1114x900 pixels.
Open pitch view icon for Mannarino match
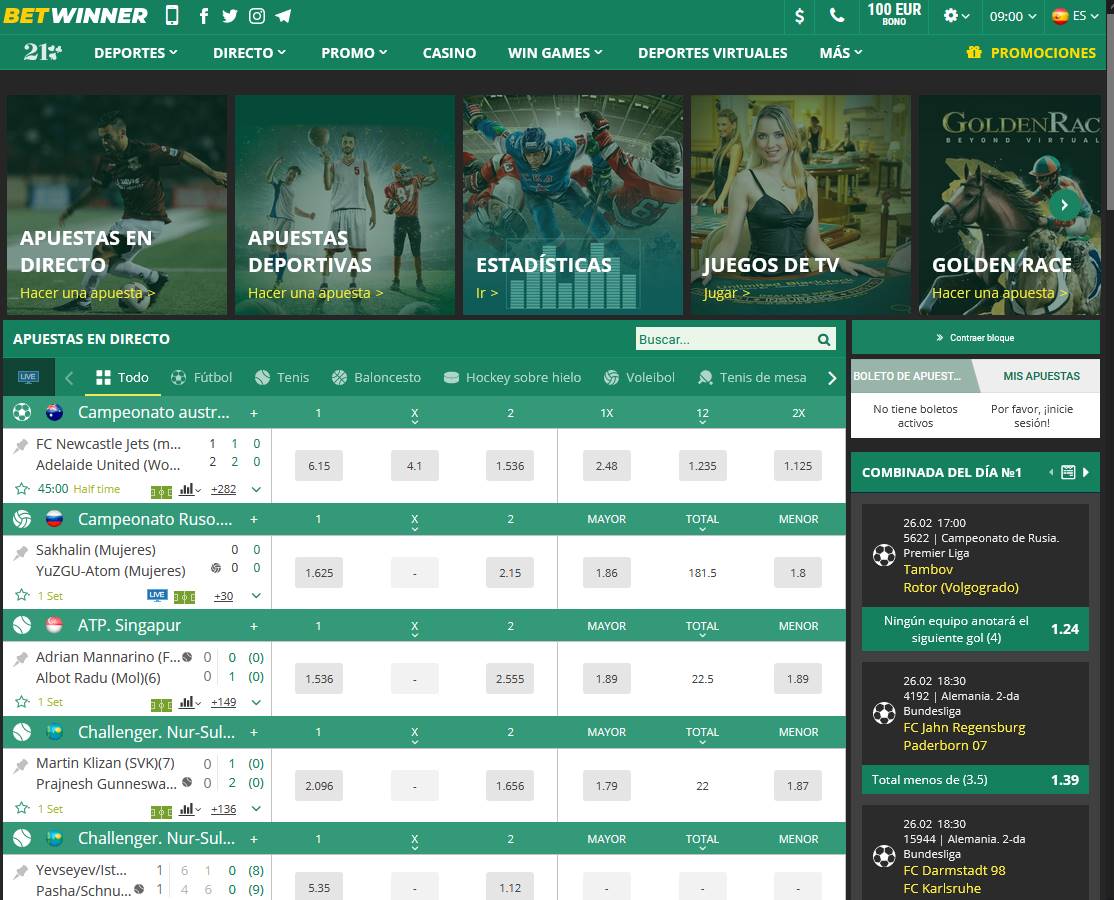161,704
